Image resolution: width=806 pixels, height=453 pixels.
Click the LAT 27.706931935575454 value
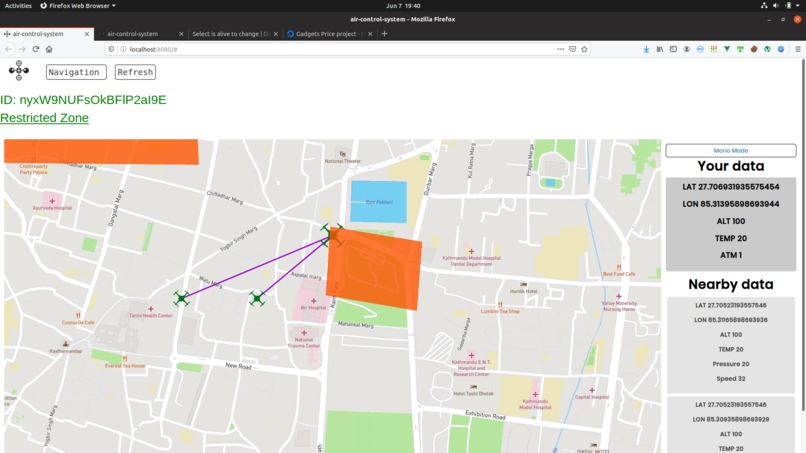coord(730,187)
